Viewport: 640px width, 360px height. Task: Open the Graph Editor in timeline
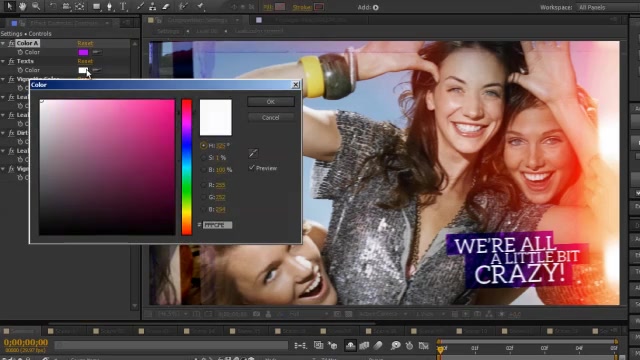coord(424,346)
